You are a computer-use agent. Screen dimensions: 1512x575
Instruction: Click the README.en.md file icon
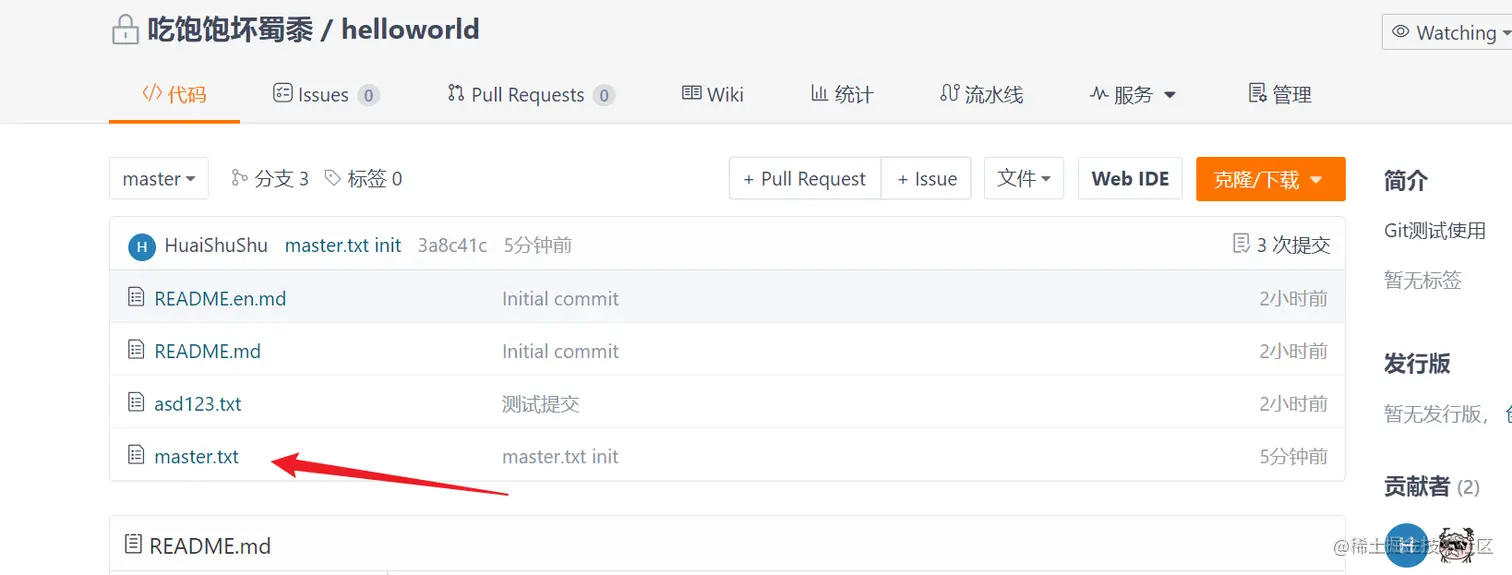point(137,297)
